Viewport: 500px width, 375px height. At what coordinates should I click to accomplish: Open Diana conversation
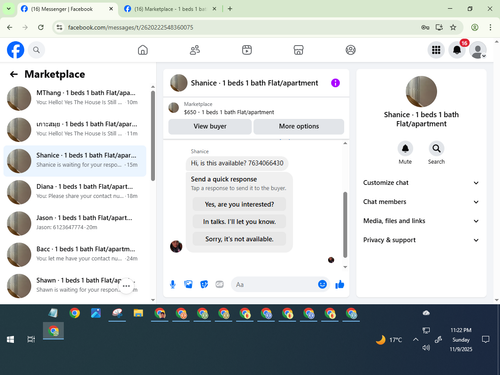pyautogui.click(x=75, y=192)
